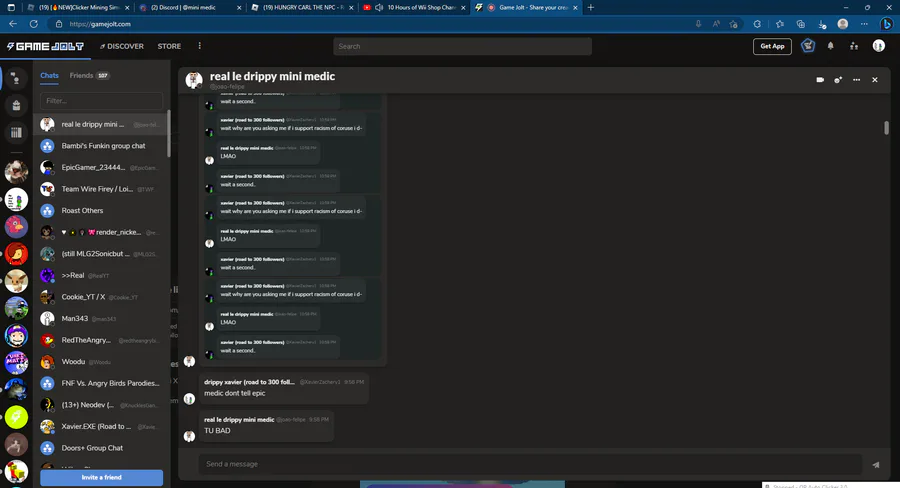Click the chat messages scrollbar

tap(886, 127)
